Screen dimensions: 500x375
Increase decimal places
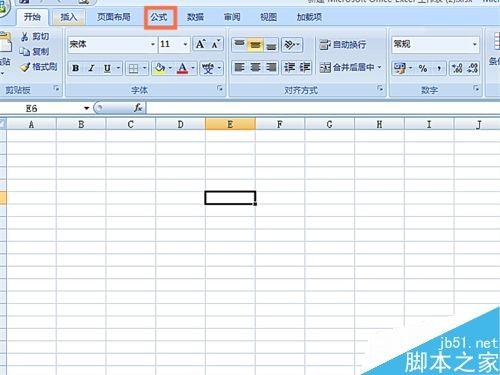457,68
